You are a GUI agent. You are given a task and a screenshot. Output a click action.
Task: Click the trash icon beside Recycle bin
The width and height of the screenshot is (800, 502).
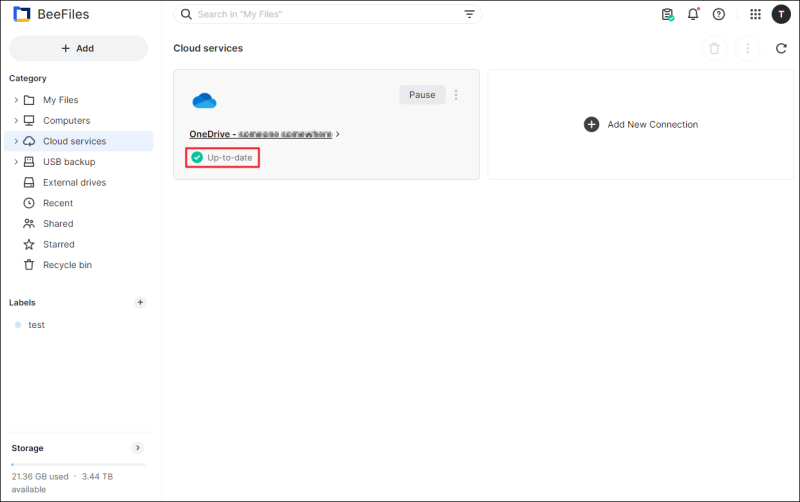29,265
